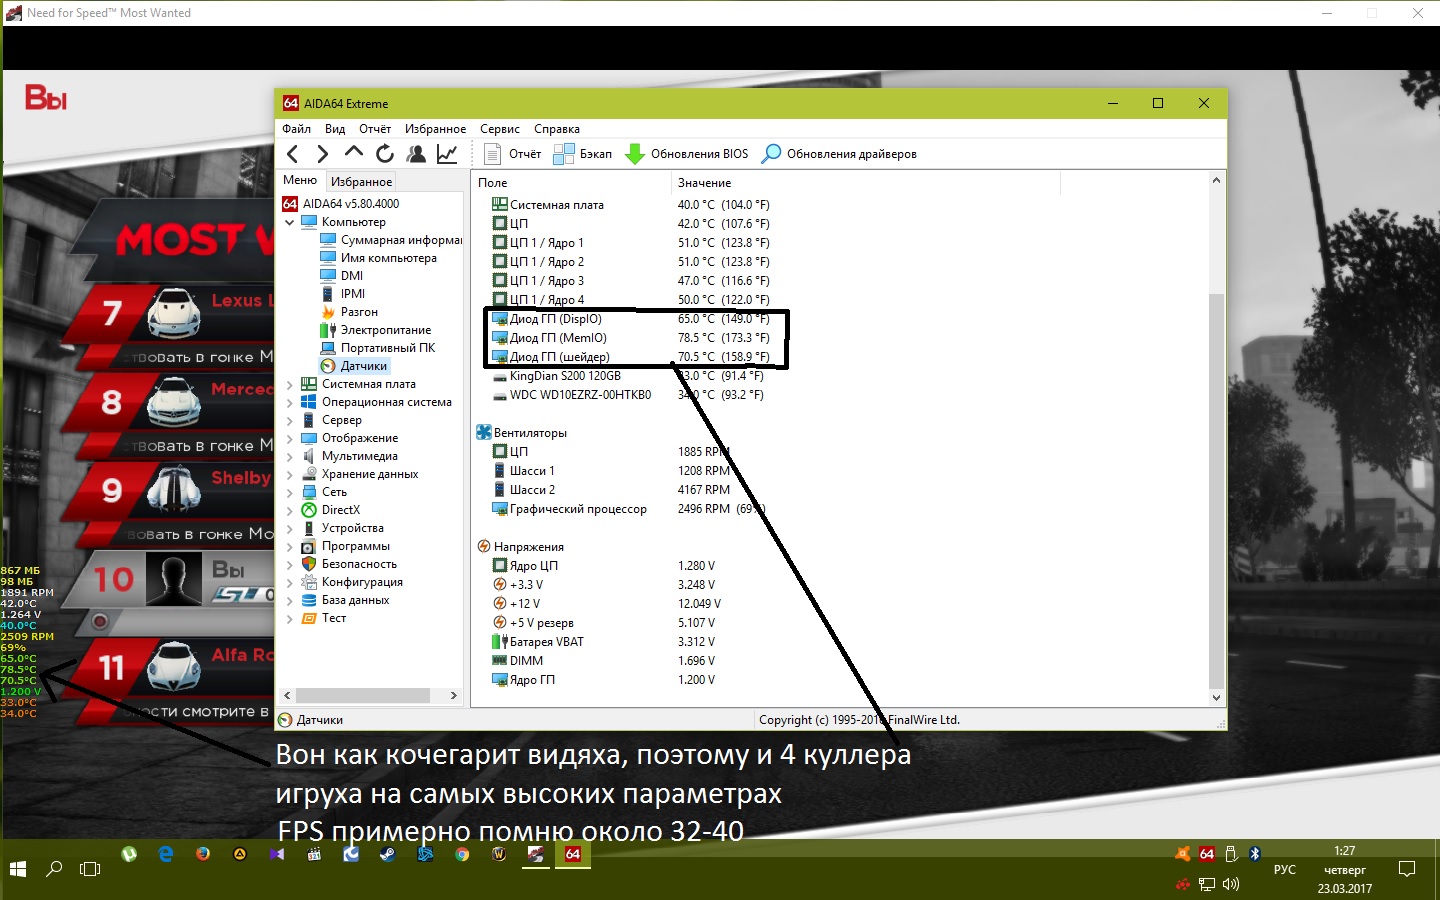This screenshot has height=900, width=1440.
Task: Open the Сервис menu
Action: point(500,129)
